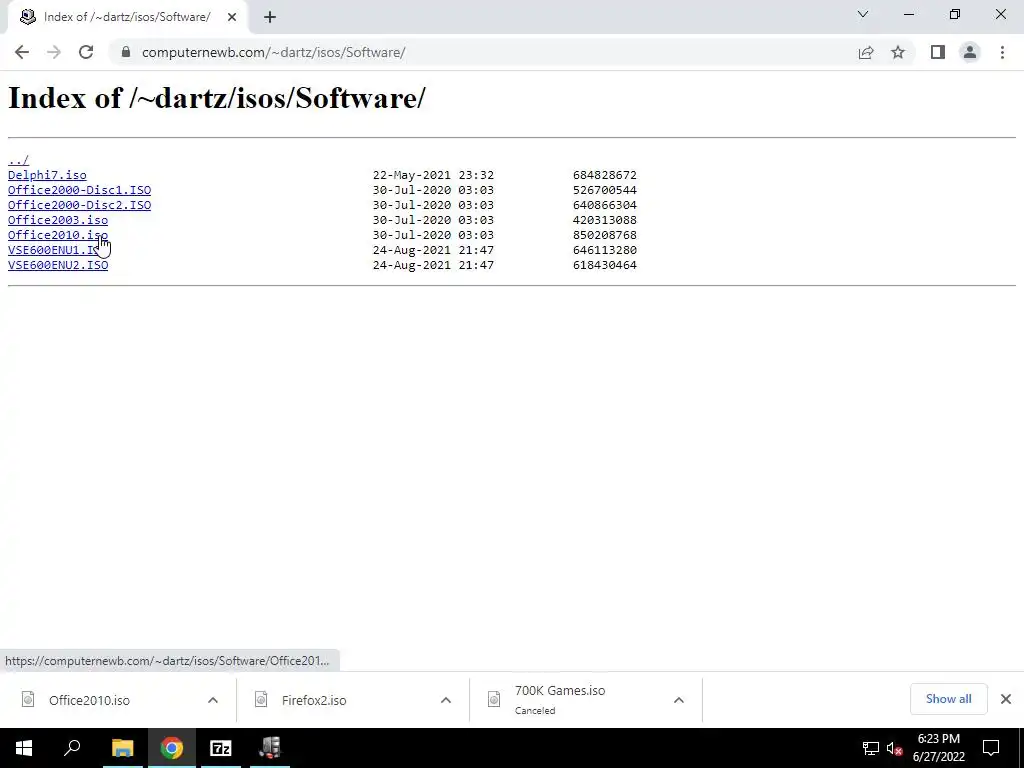Select date 22-May-2021 23:32

pos(433,175)
